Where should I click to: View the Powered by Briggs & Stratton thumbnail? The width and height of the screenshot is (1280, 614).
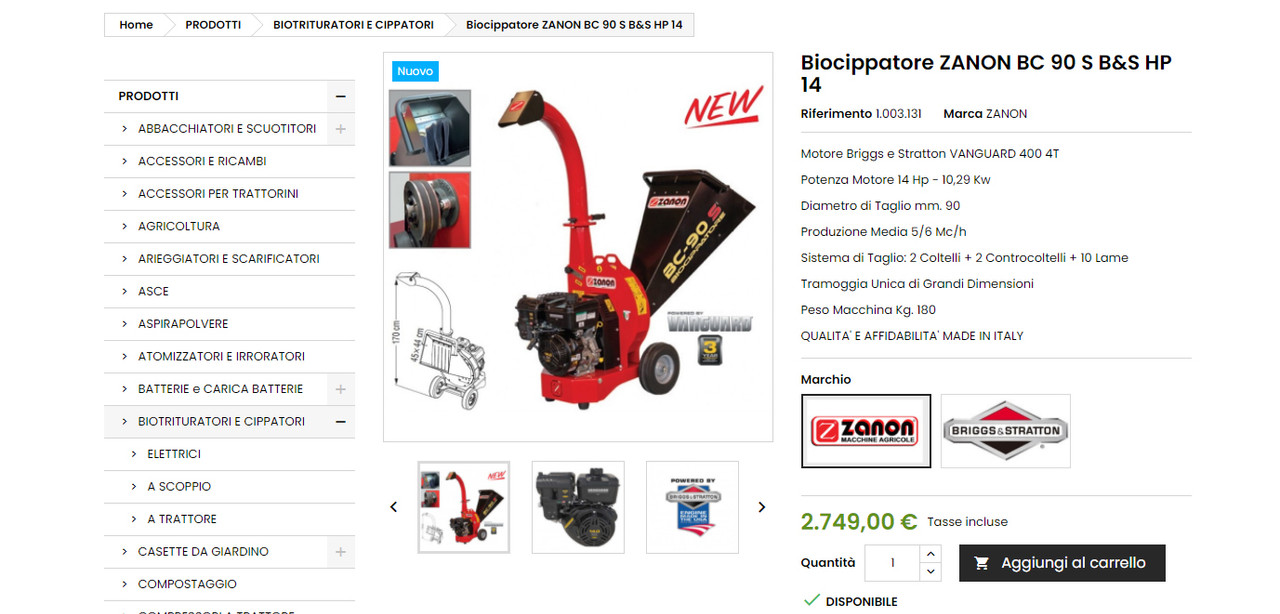click(x=693, y=507)
